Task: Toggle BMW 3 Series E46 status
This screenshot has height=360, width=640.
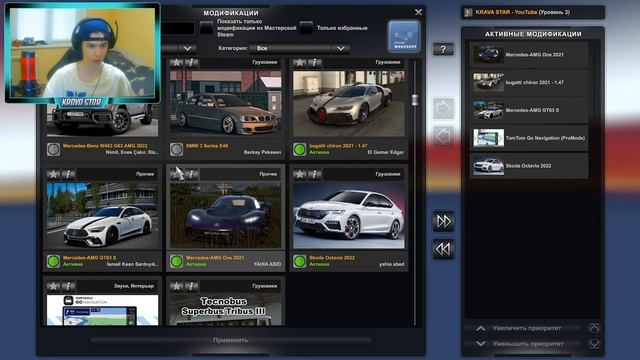Action: coord(176,149)
